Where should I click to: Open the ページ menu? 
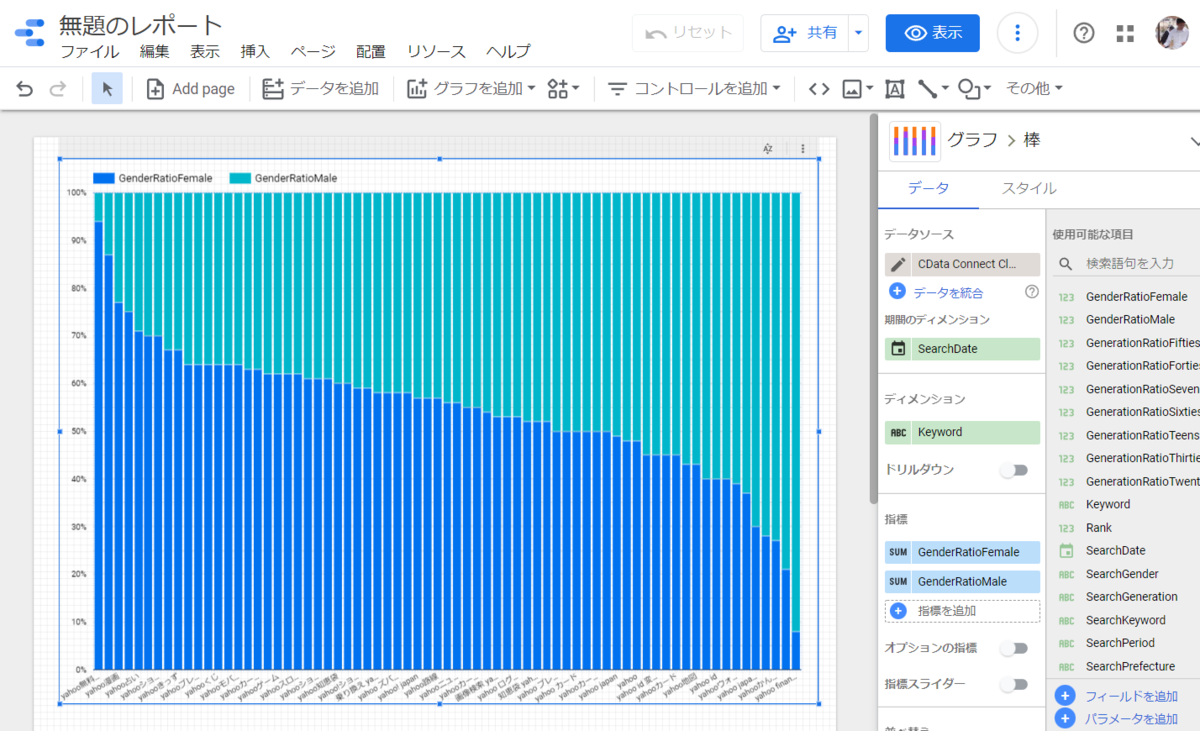coord(313,52)
